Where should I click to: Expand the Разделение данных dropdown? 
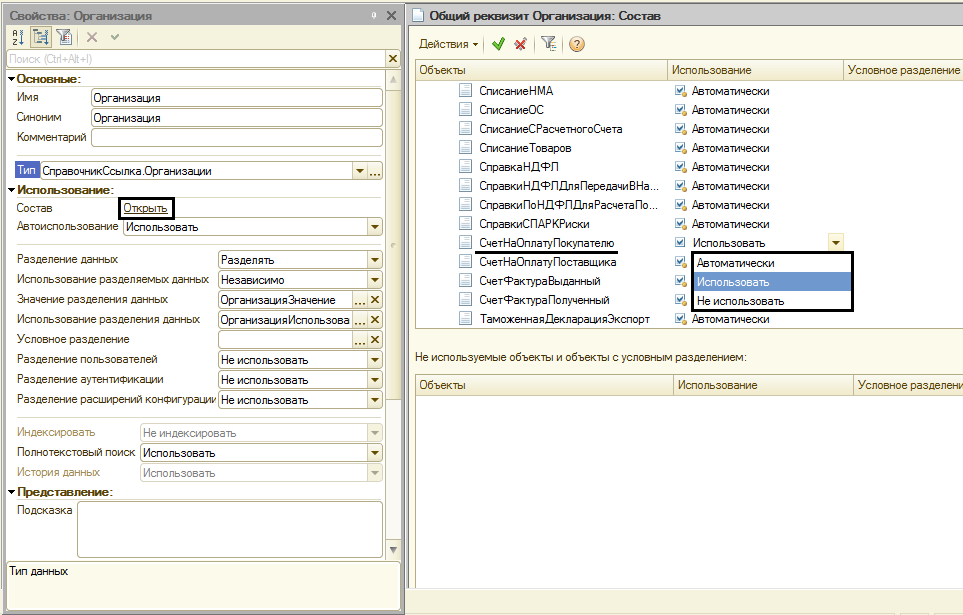tap(375, 260)
